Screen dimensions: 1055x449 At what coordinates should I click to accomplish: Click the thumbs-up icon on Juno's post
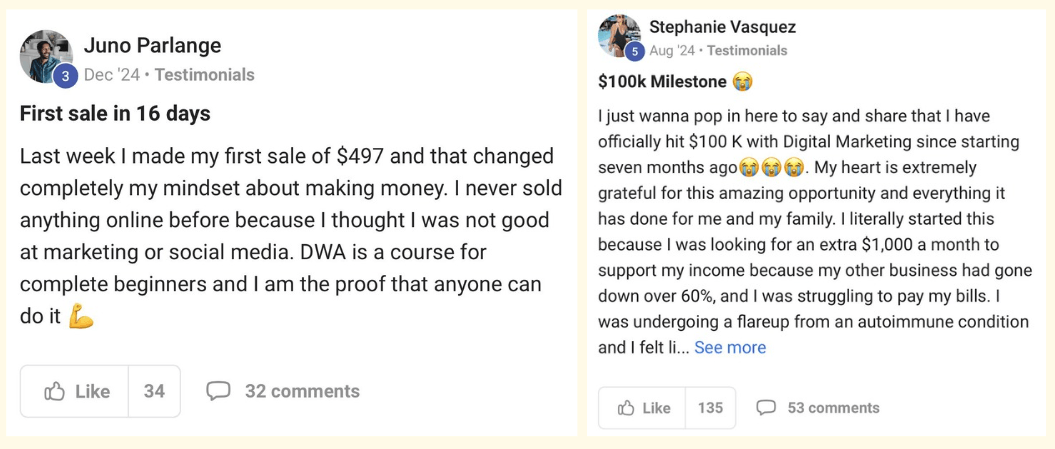[54, 391]
